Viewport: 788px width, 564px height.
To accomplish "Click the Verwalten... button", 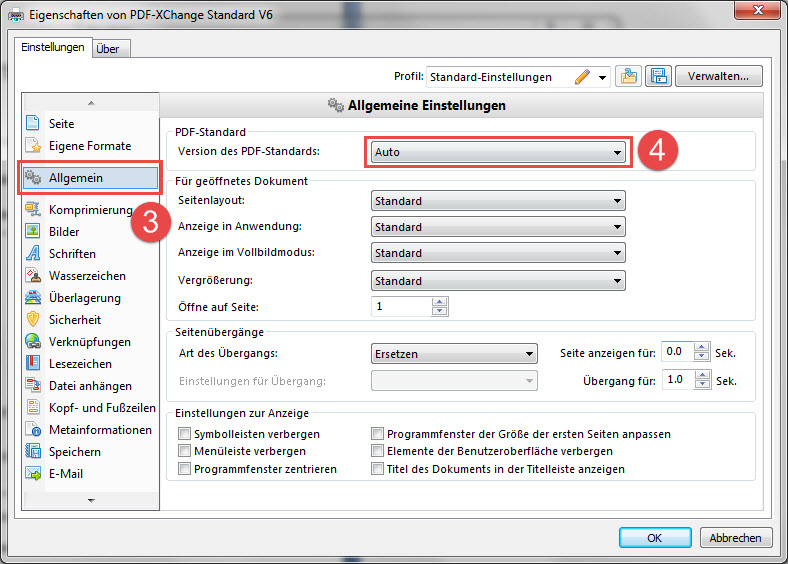I will (x=719, y=76).
